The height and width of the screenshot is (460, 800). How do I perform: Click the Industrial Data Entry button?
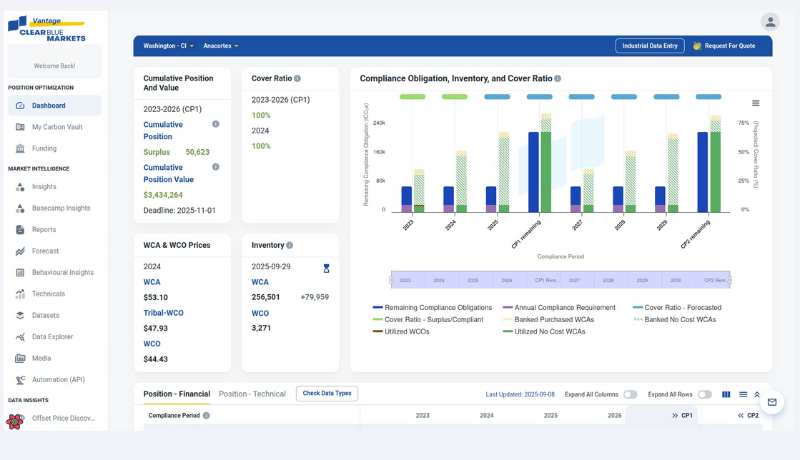pyautogui.click(x=649, y=46)
